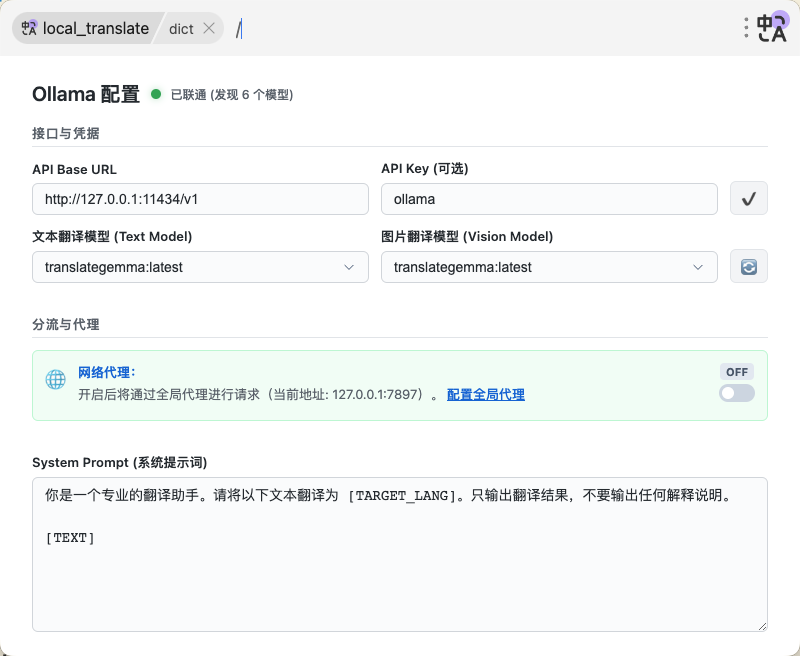Open the 文本翻译模型 (Text Model) dropdown
Viewport: 800px width, 656px height.
tap(200, 267)
